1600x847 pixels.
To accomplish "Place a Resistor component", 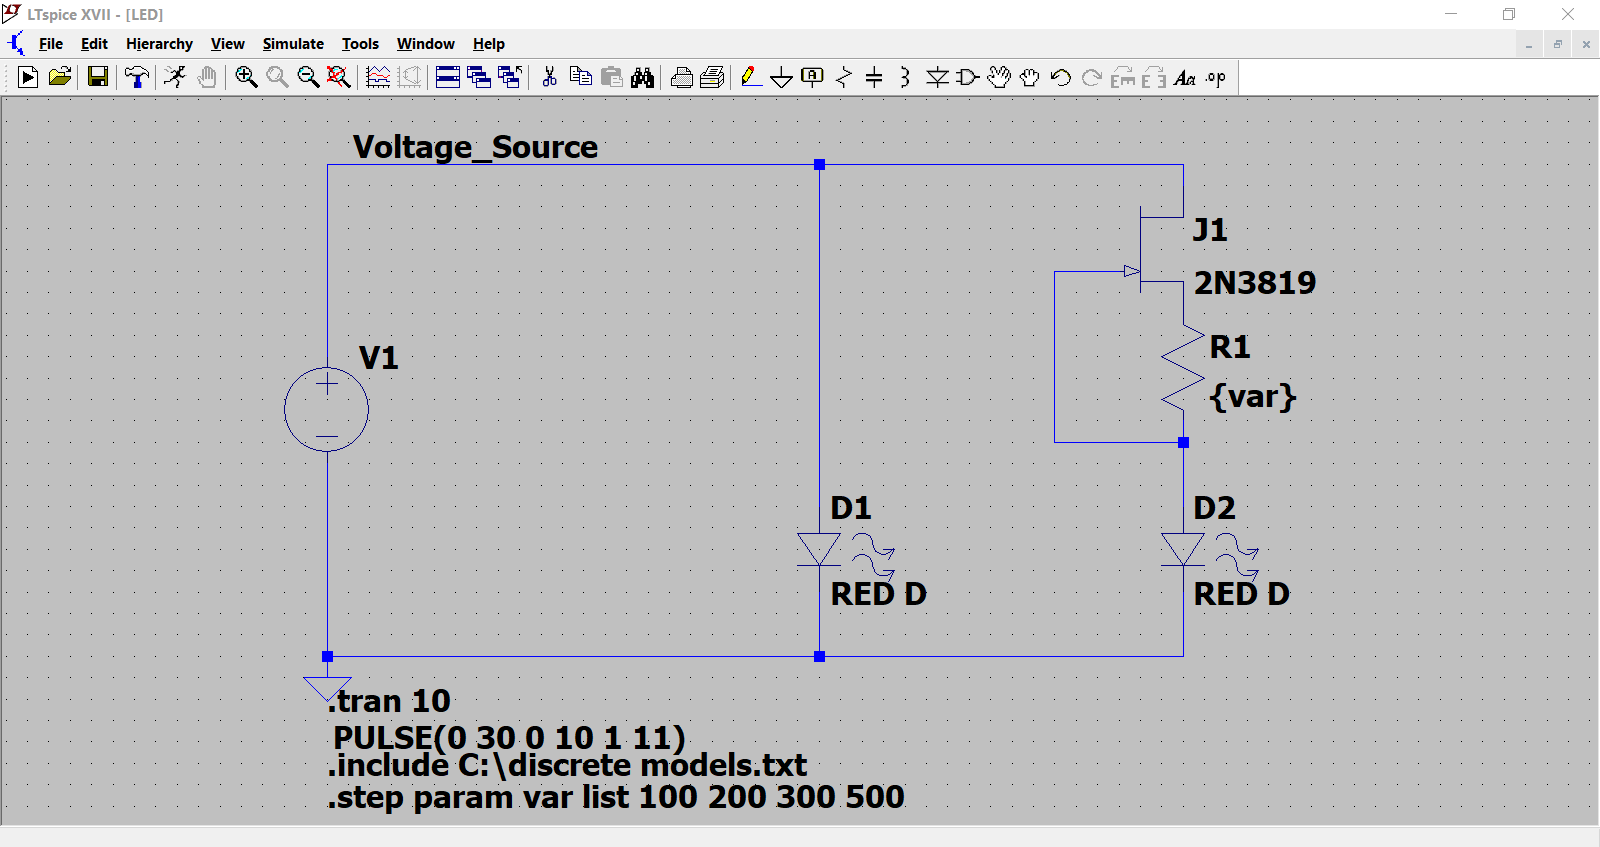I will 844,77.
